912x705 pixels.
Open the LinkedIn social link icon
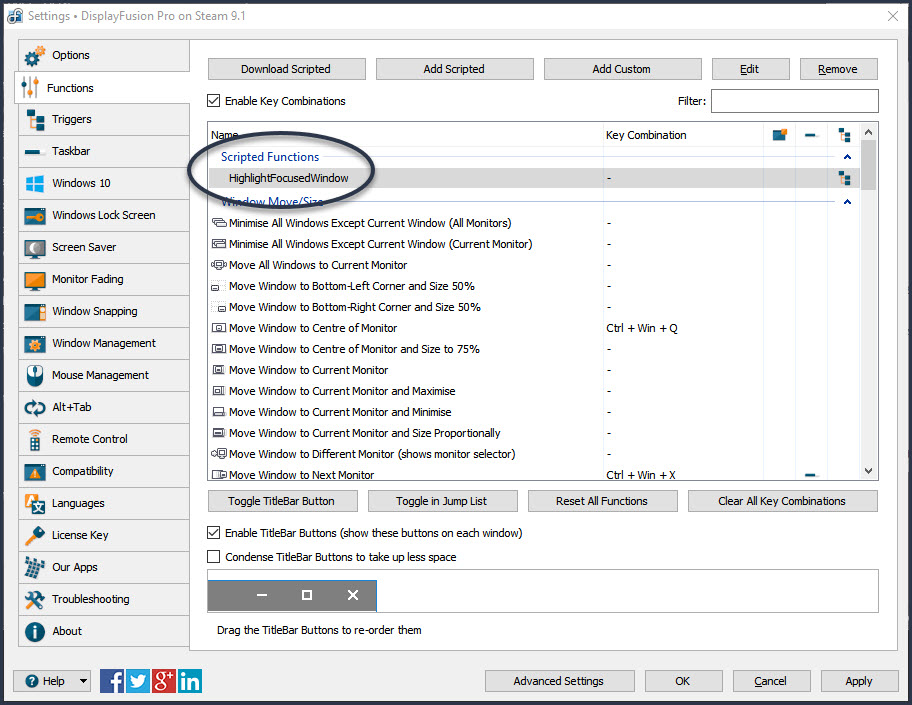click(x=190, y=681)
